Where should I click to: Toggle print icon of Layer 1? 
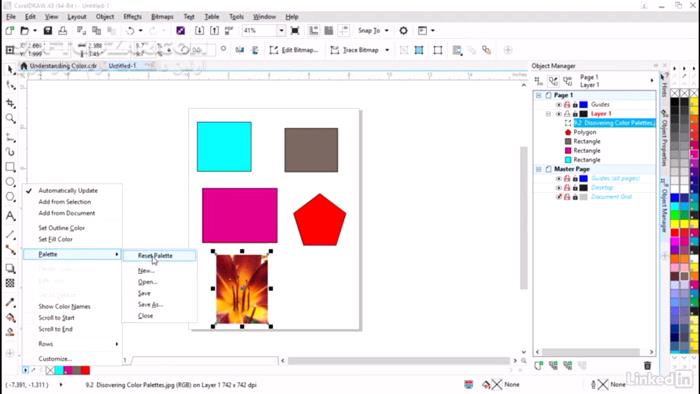pos(567,114)
